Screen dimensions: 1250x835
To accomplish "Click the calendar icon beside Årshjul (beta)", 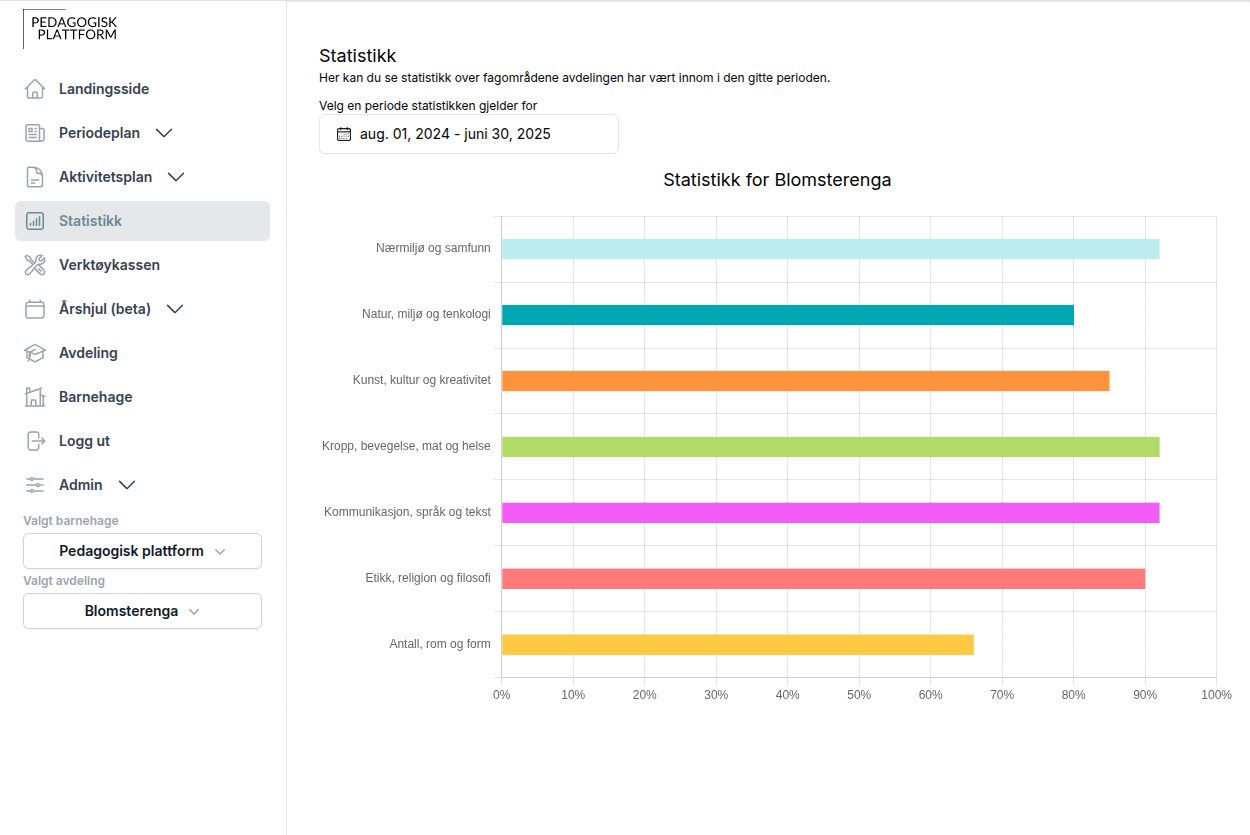I will click(35, 309).
